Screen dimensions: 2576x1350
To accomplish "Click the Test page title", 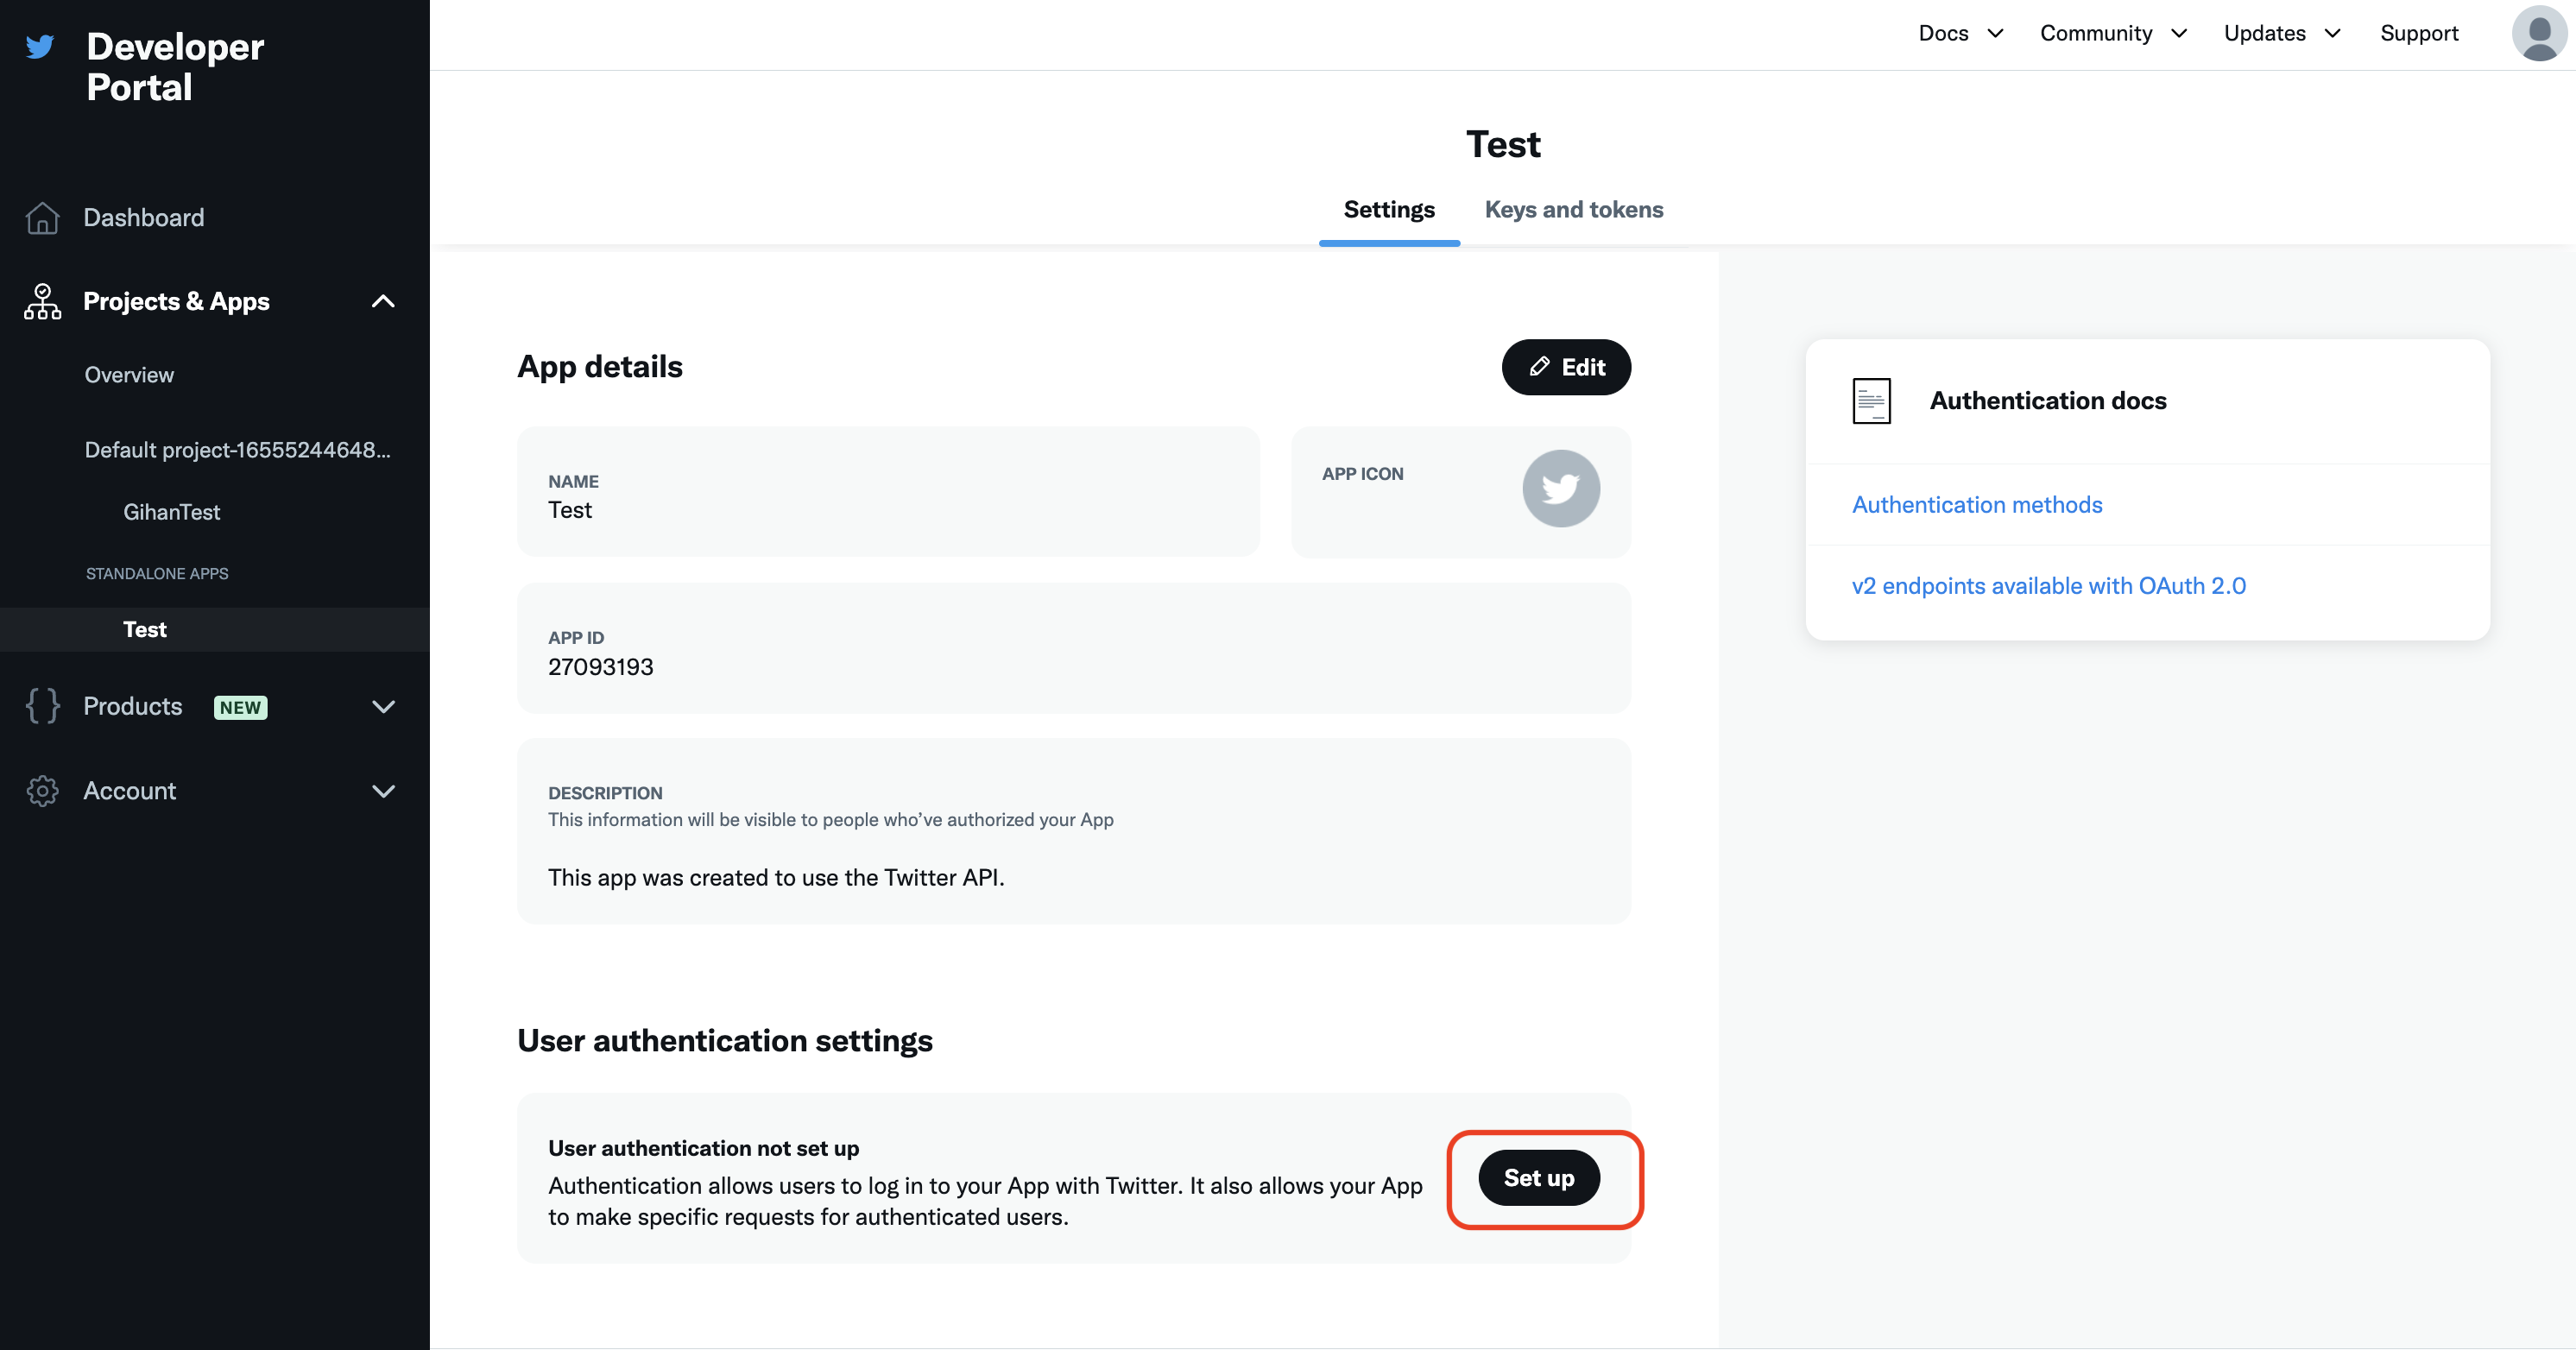I will (x=1503, y=144).
